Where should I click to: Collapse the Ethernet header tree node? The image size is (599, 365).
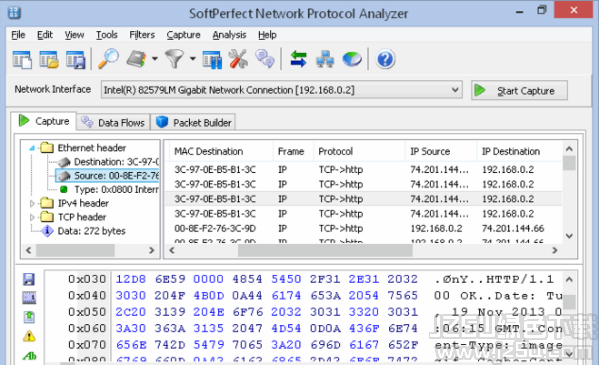32,148
